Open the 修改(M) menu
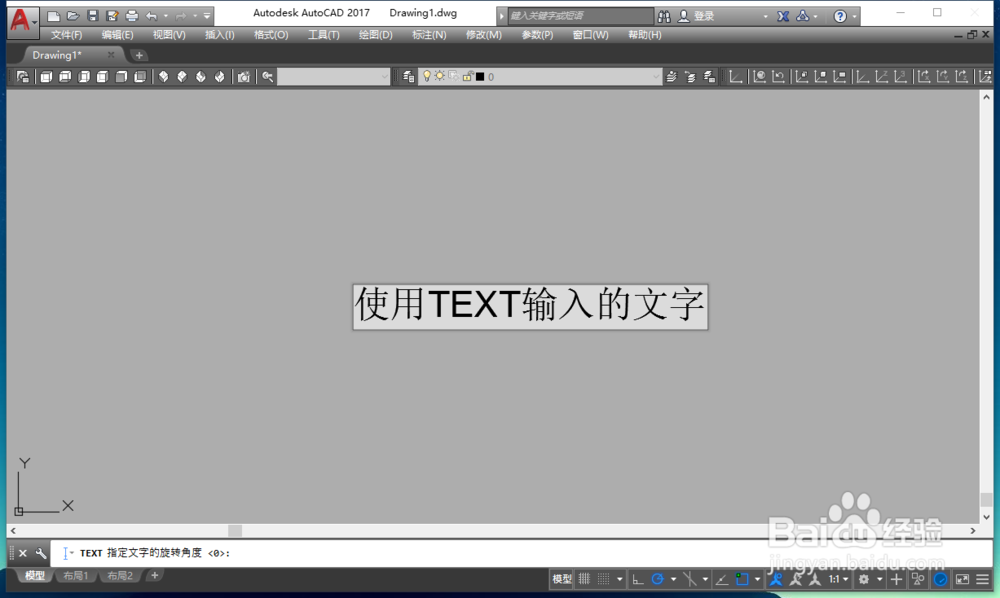Image resolution: width=1000 pixels, height=598 pixels. click(483, 35)
